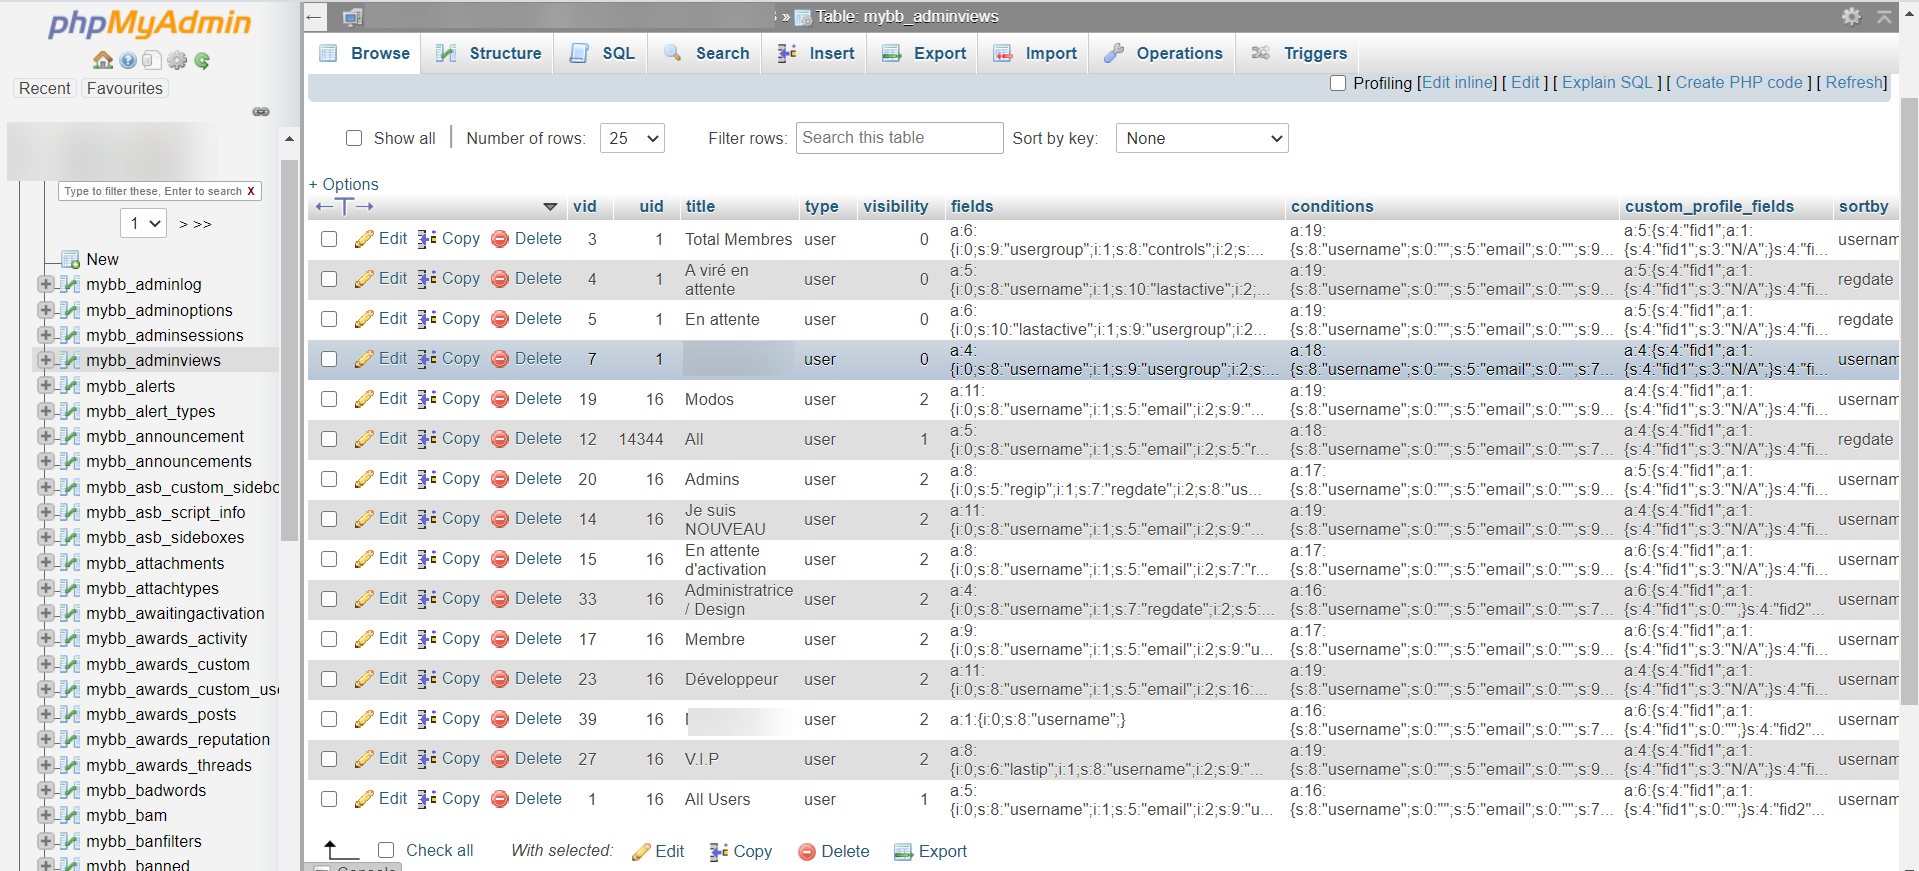Open column options dropdown arrow in header
The width and height of the screenshot is (1919, 871).
coord(550,207)
